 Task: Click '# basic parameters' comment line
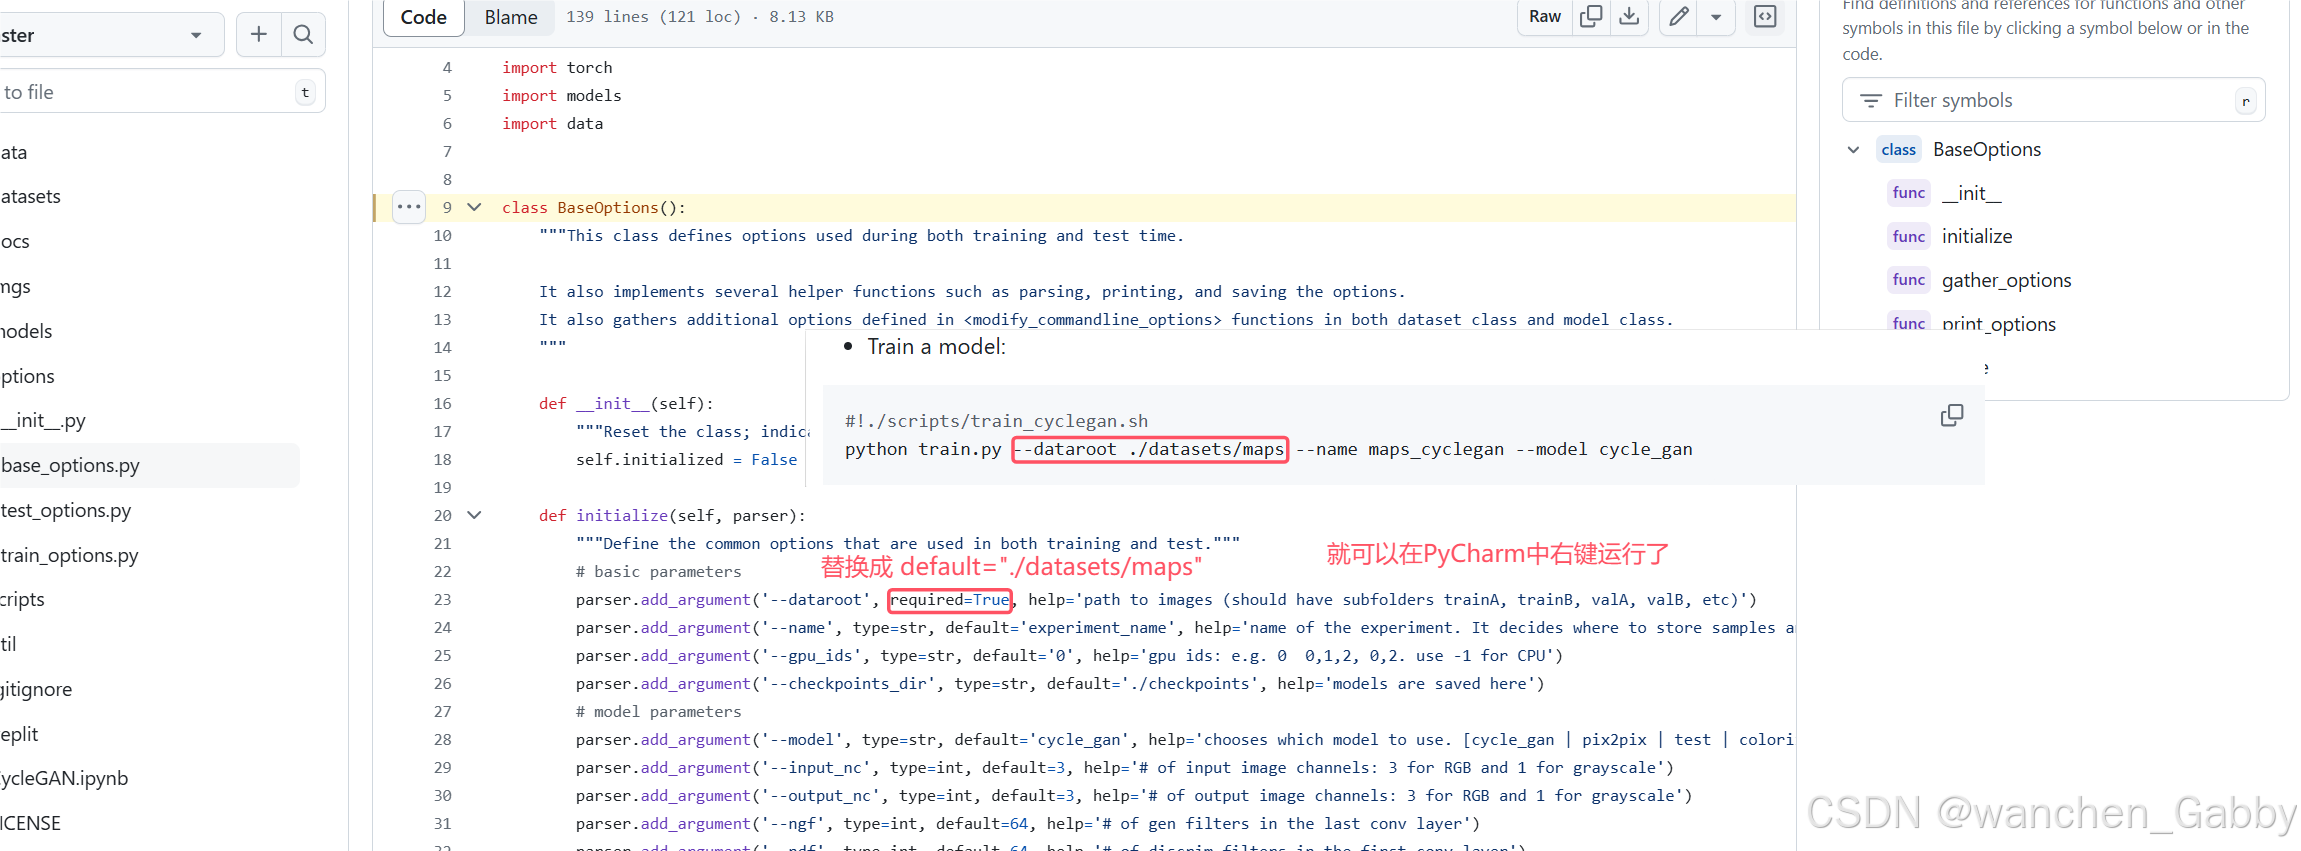tap(658, 572)
